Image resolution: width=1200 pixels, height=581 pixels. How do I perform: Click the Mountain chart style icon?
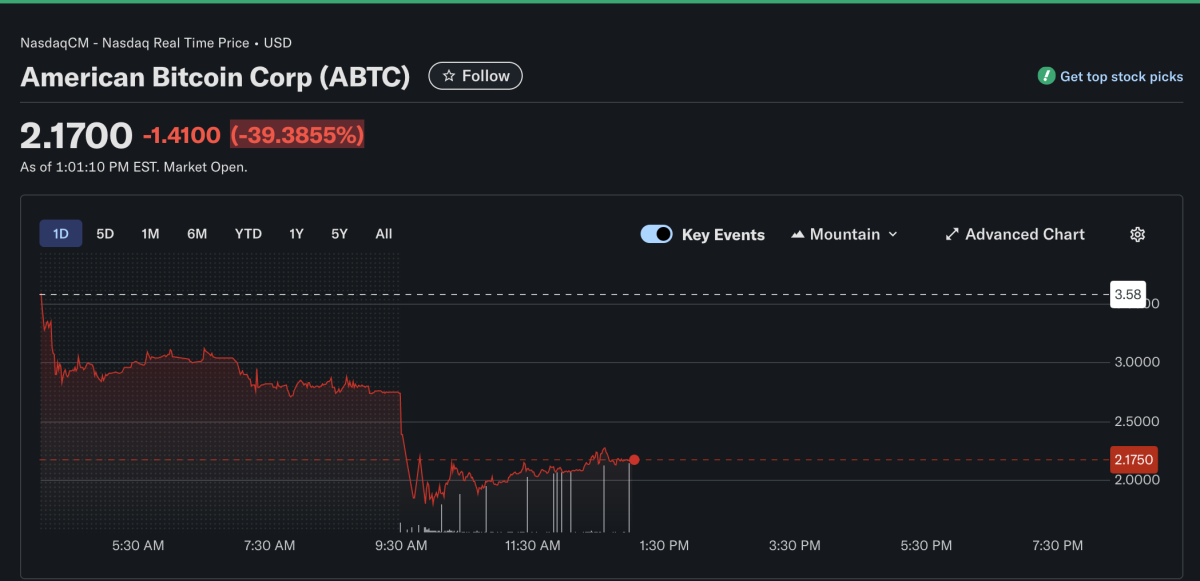click(799, 234)
